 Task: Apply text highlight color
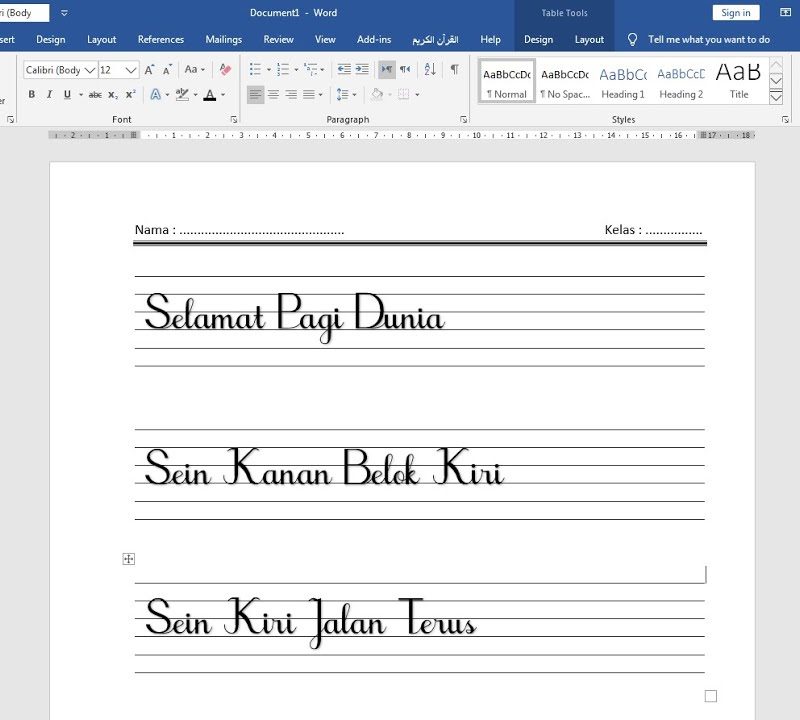pos(182,94)
